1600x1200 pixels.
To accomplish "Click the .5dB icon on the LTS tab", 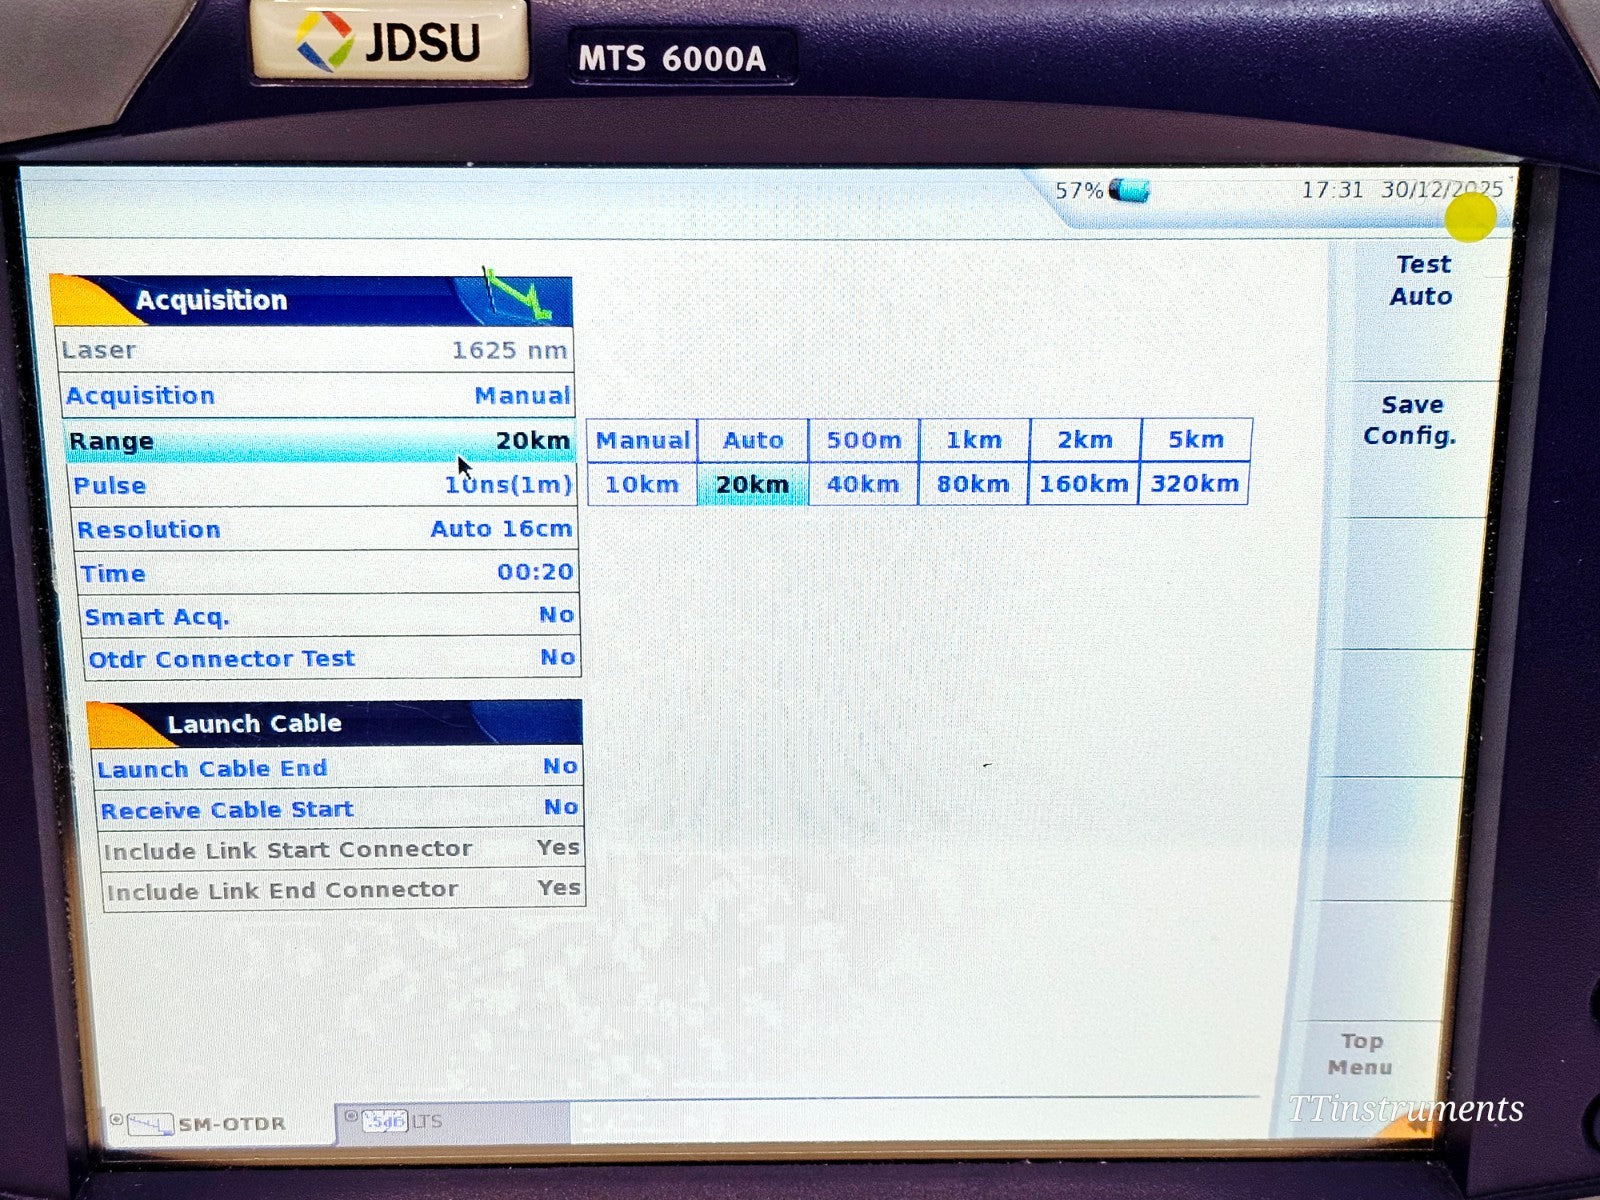I will coord(385,1122).
